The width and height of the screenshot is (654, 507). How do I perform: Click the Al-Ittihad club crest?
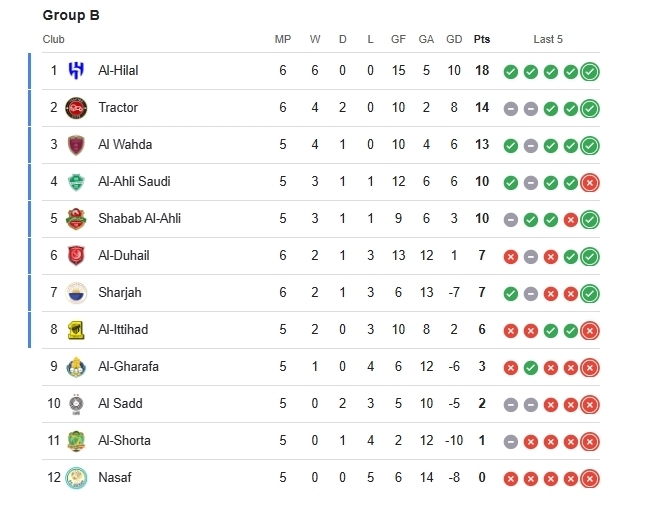click(76, 330)
